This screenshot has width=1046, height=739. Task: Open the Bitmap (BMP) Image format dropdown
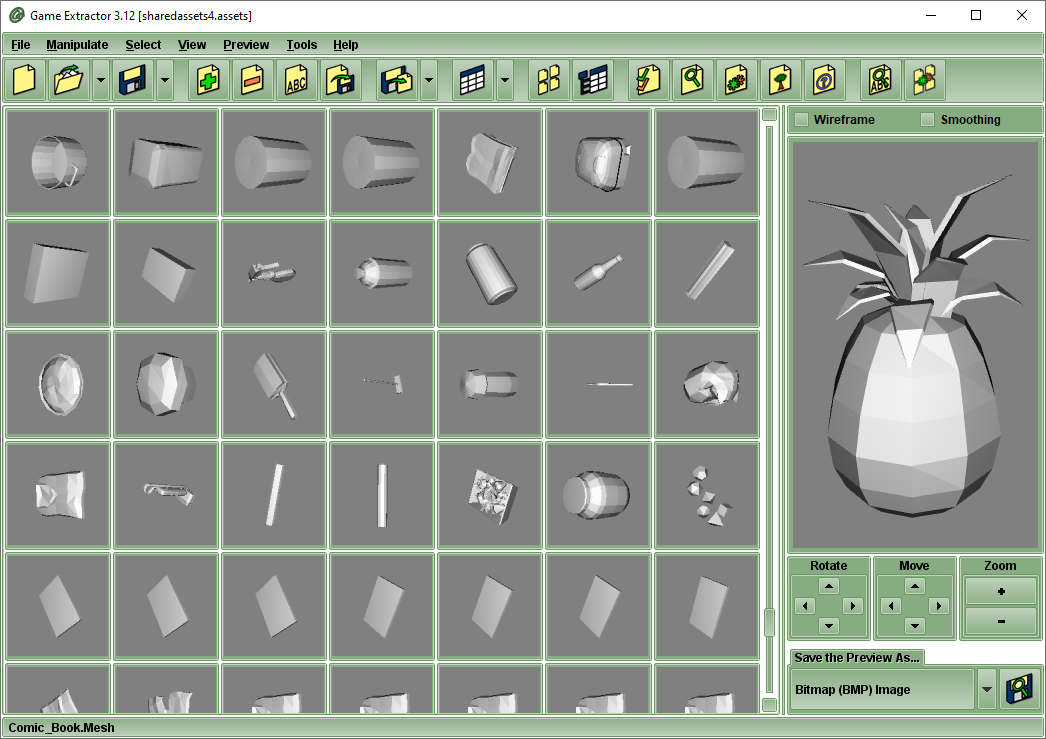(986, 689)
